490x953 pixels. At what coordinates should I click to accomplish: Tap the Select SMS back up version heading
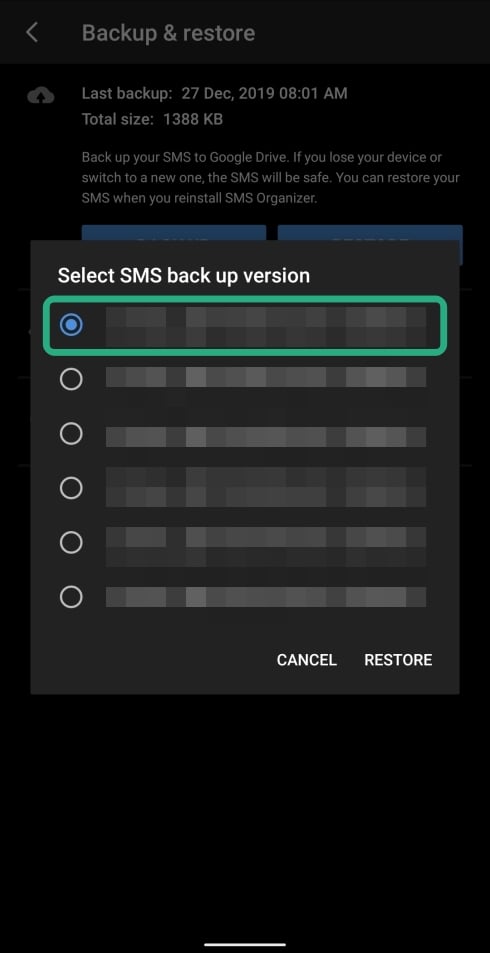click(x=184, y=275)
